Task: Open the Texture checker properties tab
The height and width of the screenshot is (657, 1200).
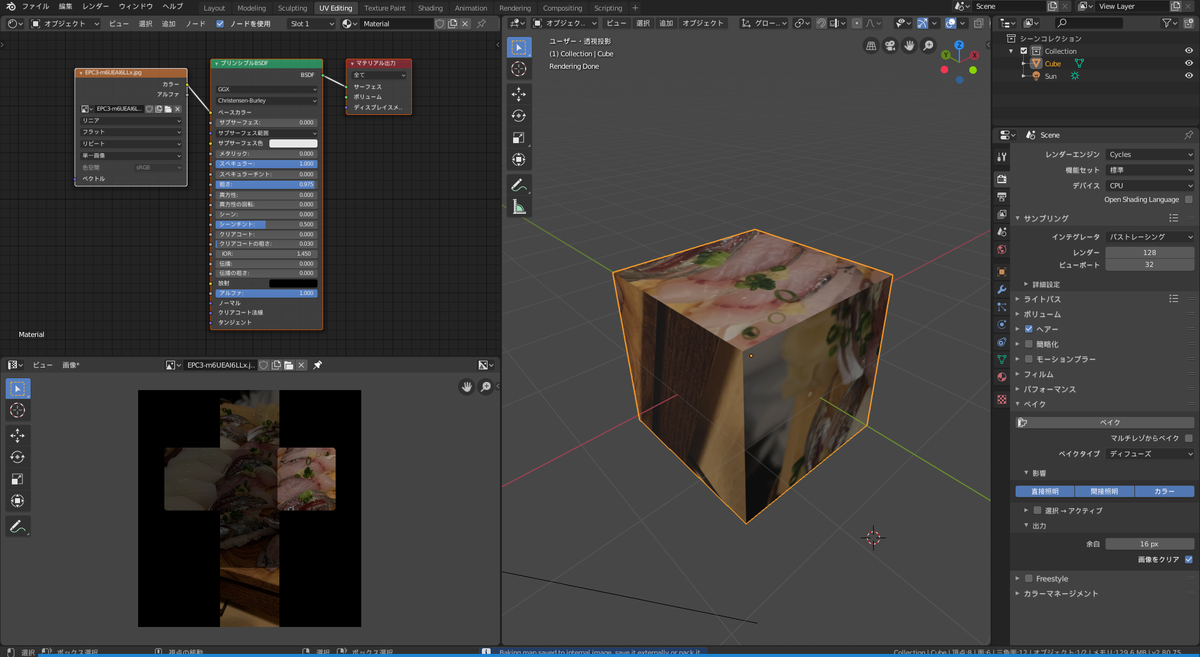Action: [x=1002, y=400]
